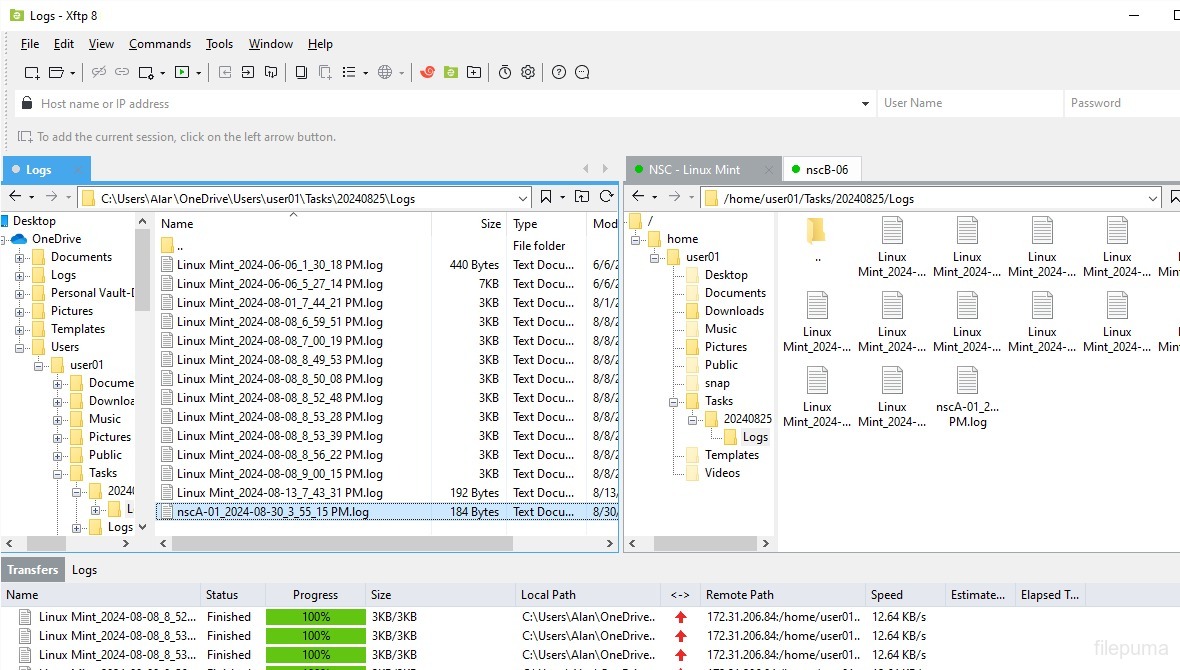Open the local path history dropdown

(522, 198)
